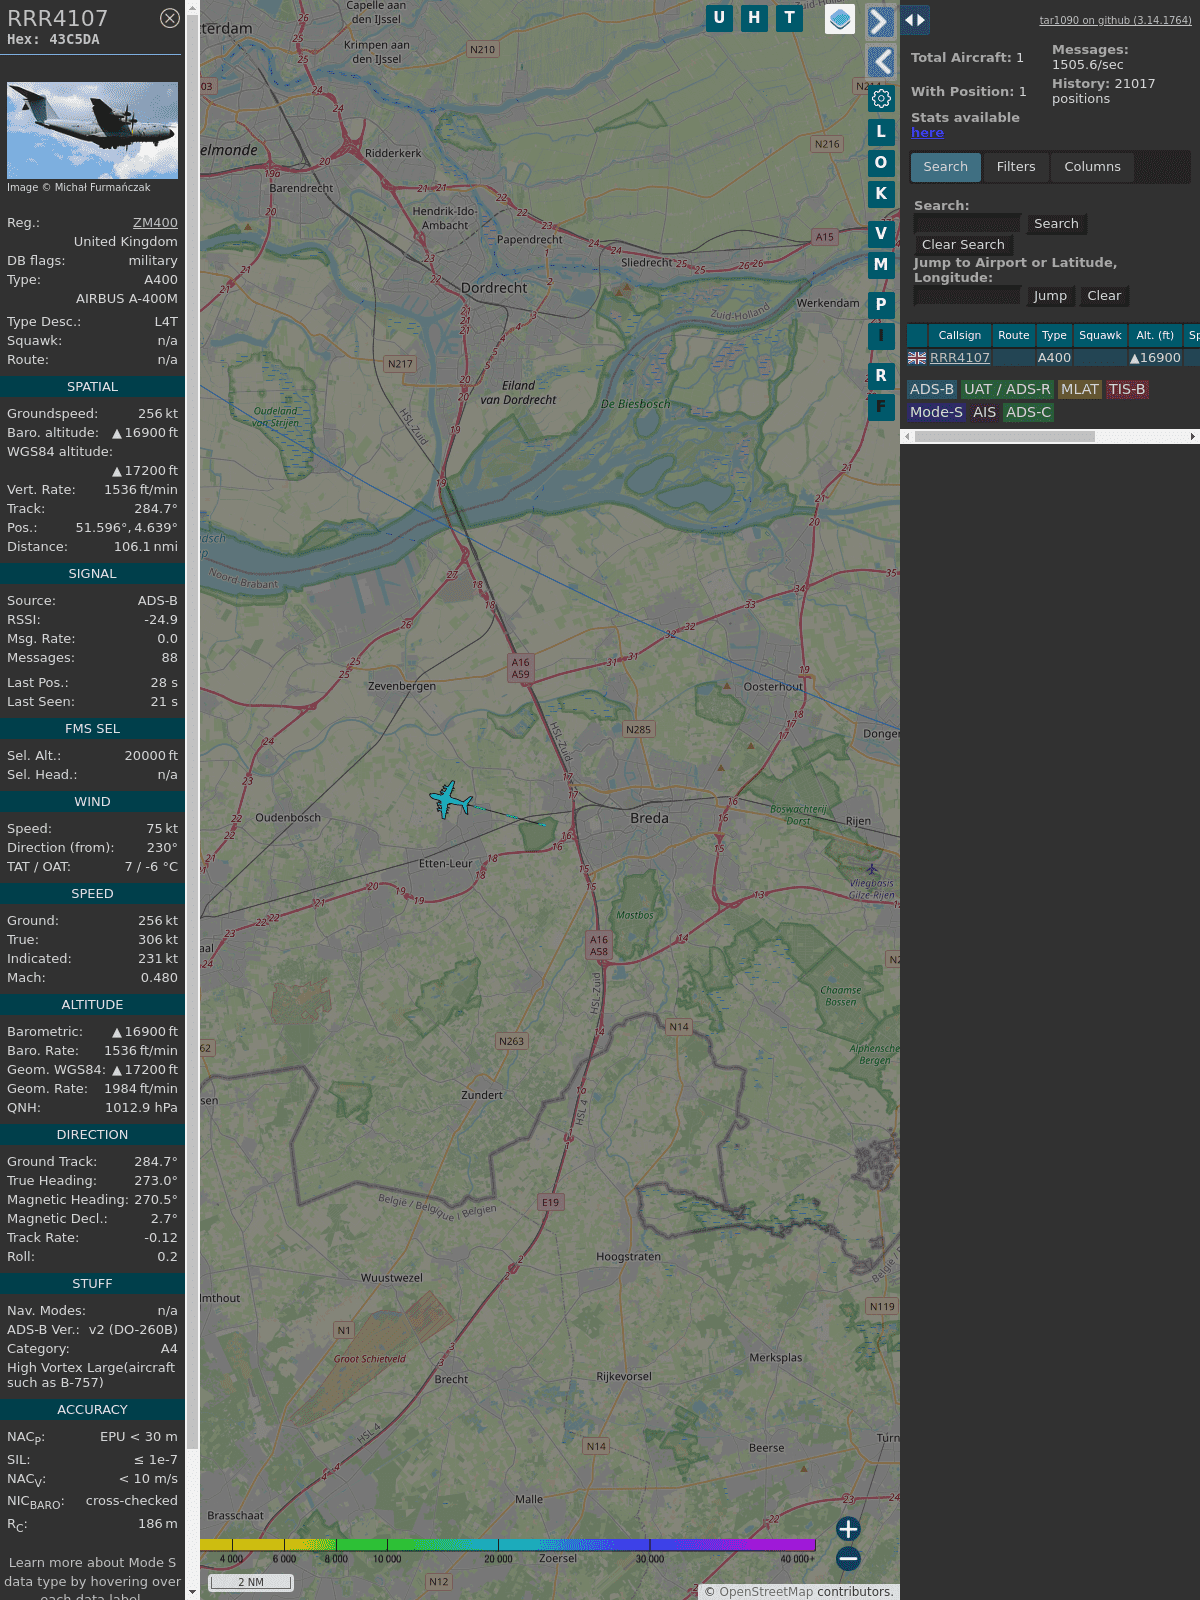Screen dimensions: 1200x1600
Task: Toggle the ADS-B source filter
Action: (x=931, y=389)
